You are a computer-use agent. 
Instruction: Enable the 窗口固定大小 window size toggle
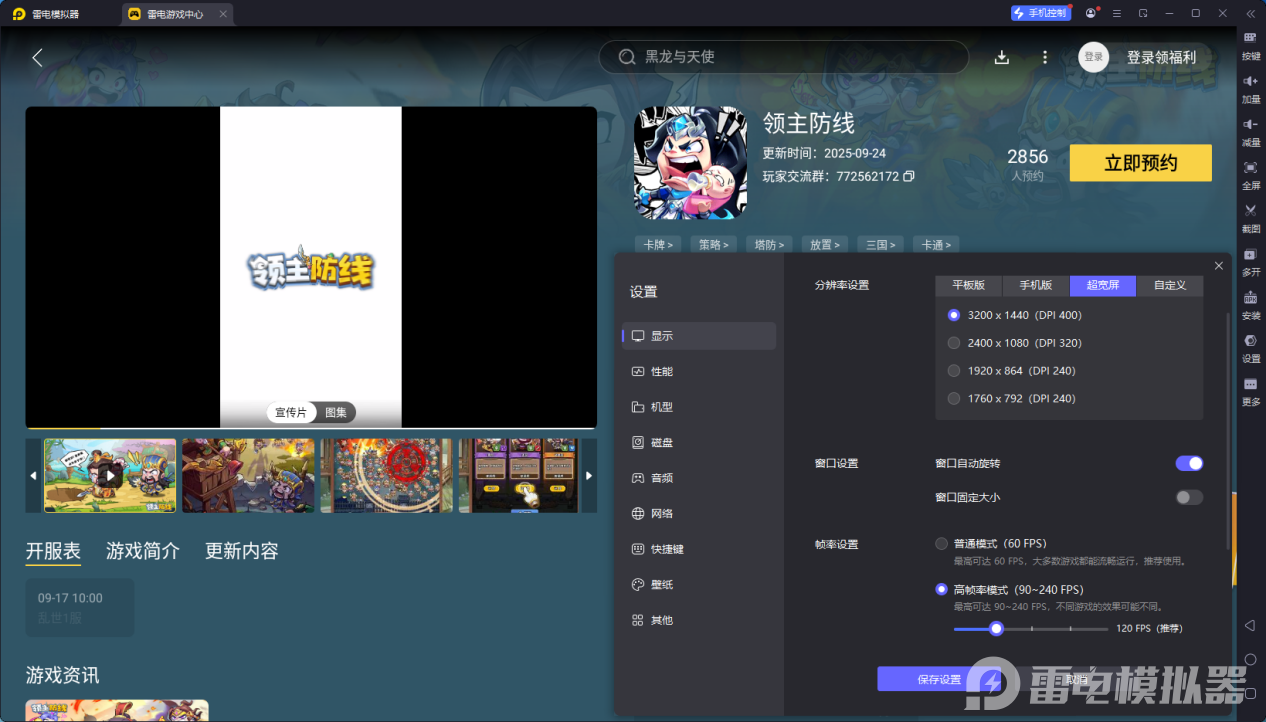pos(1189,497)
